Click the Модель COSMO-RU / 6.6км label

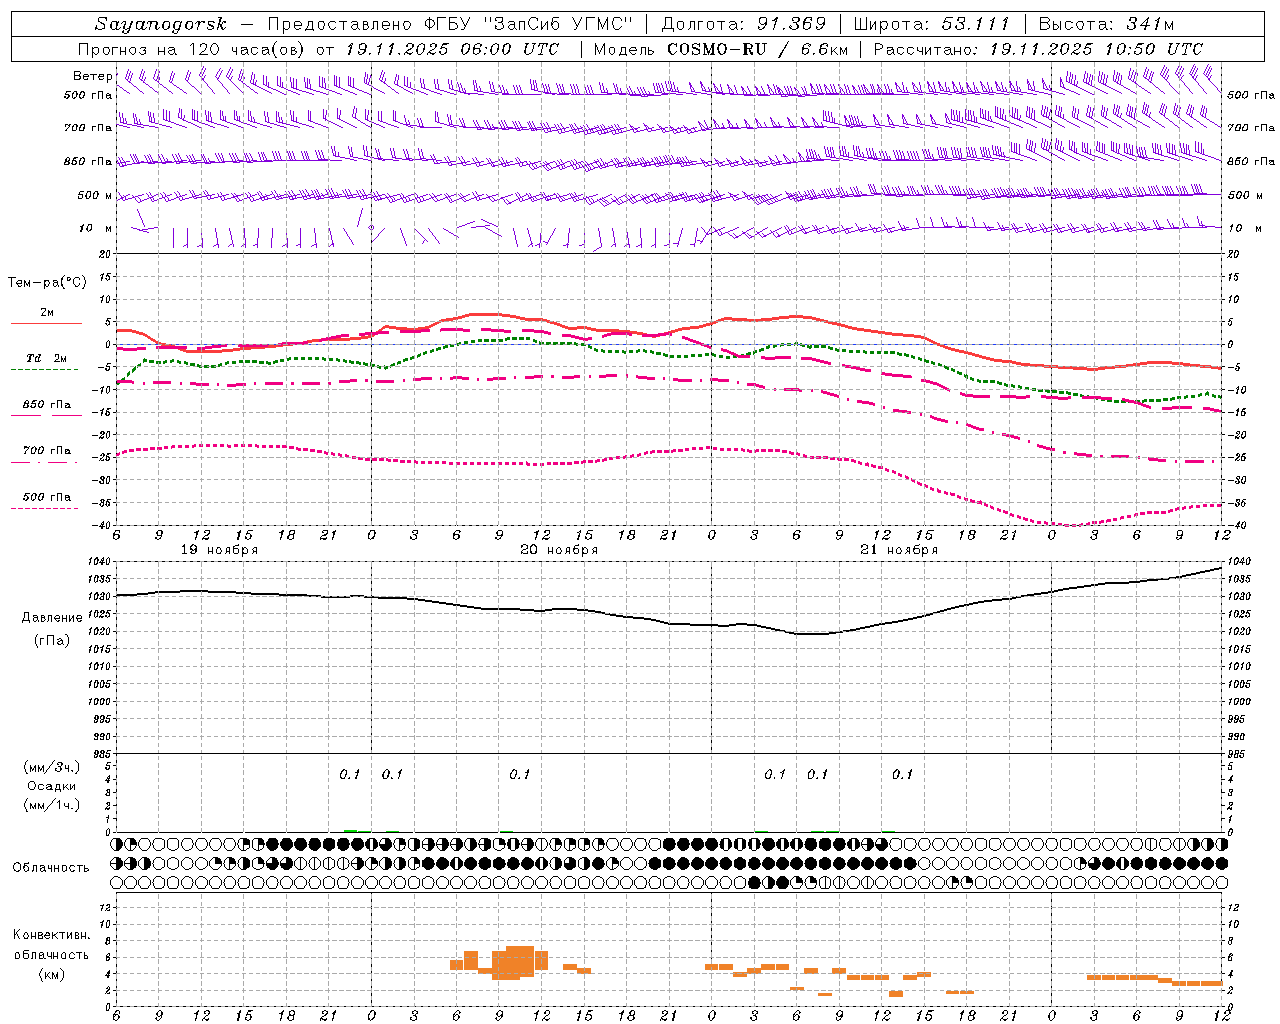[721, 49]
